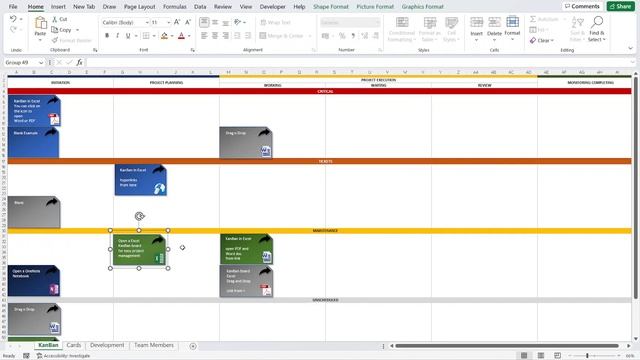
Task: Open the Font dialog launcher
Action: coord(193,50)
